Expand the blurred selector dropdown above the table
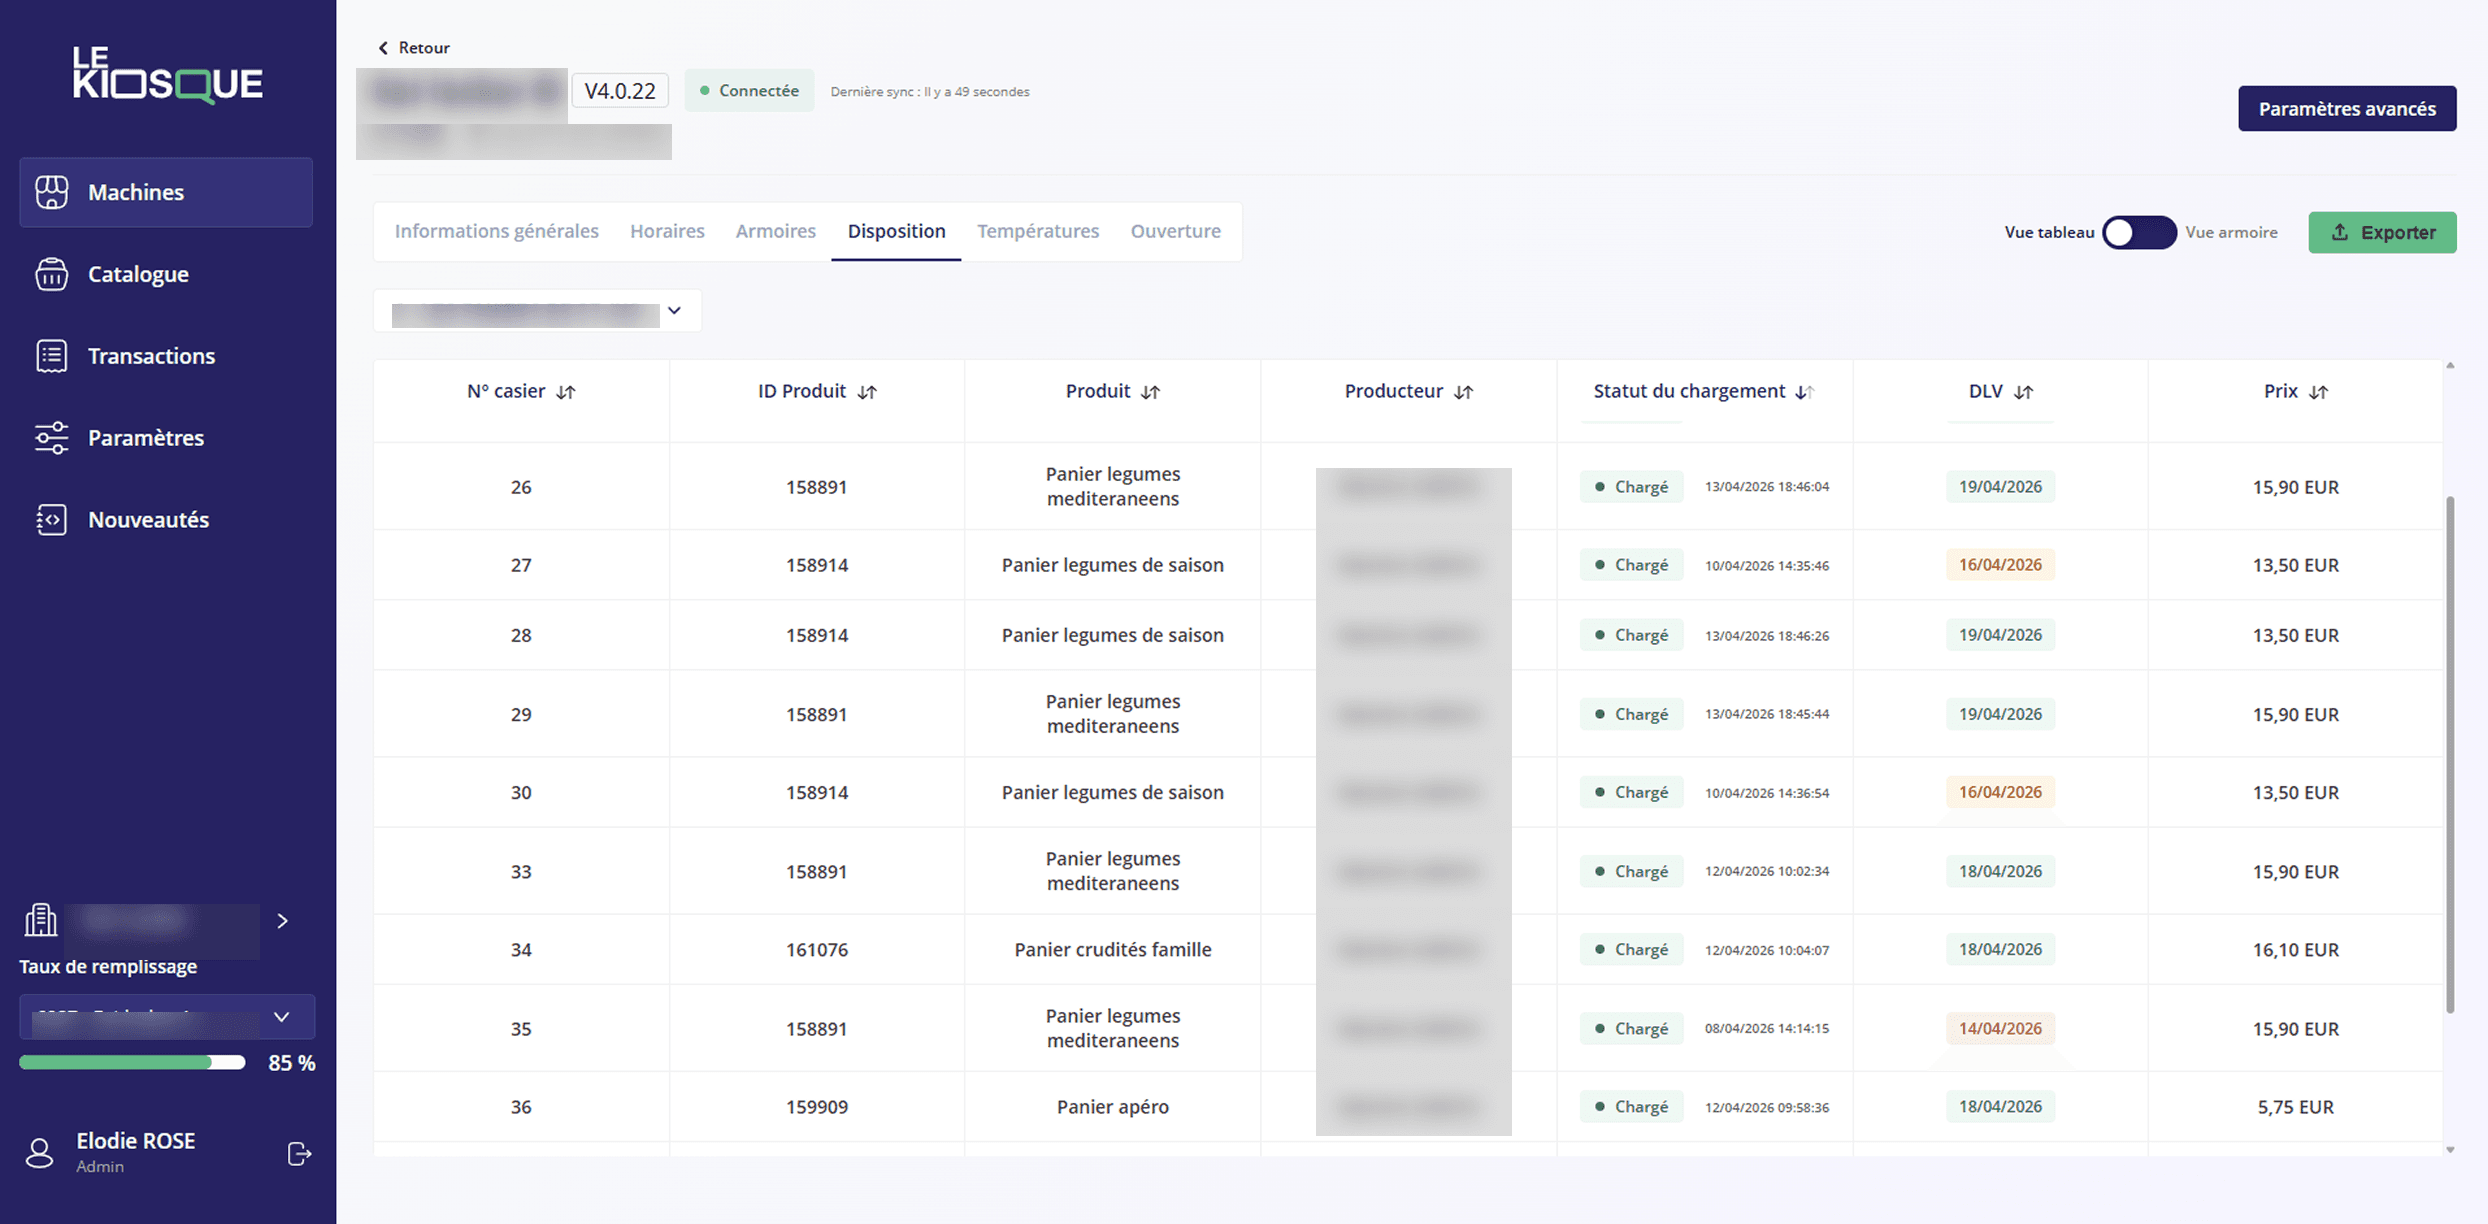 537,311
